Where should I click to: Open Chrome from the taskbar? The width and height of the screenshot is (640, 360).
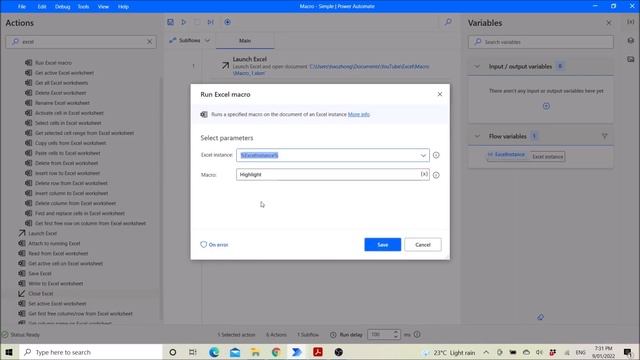pos(276,352)
